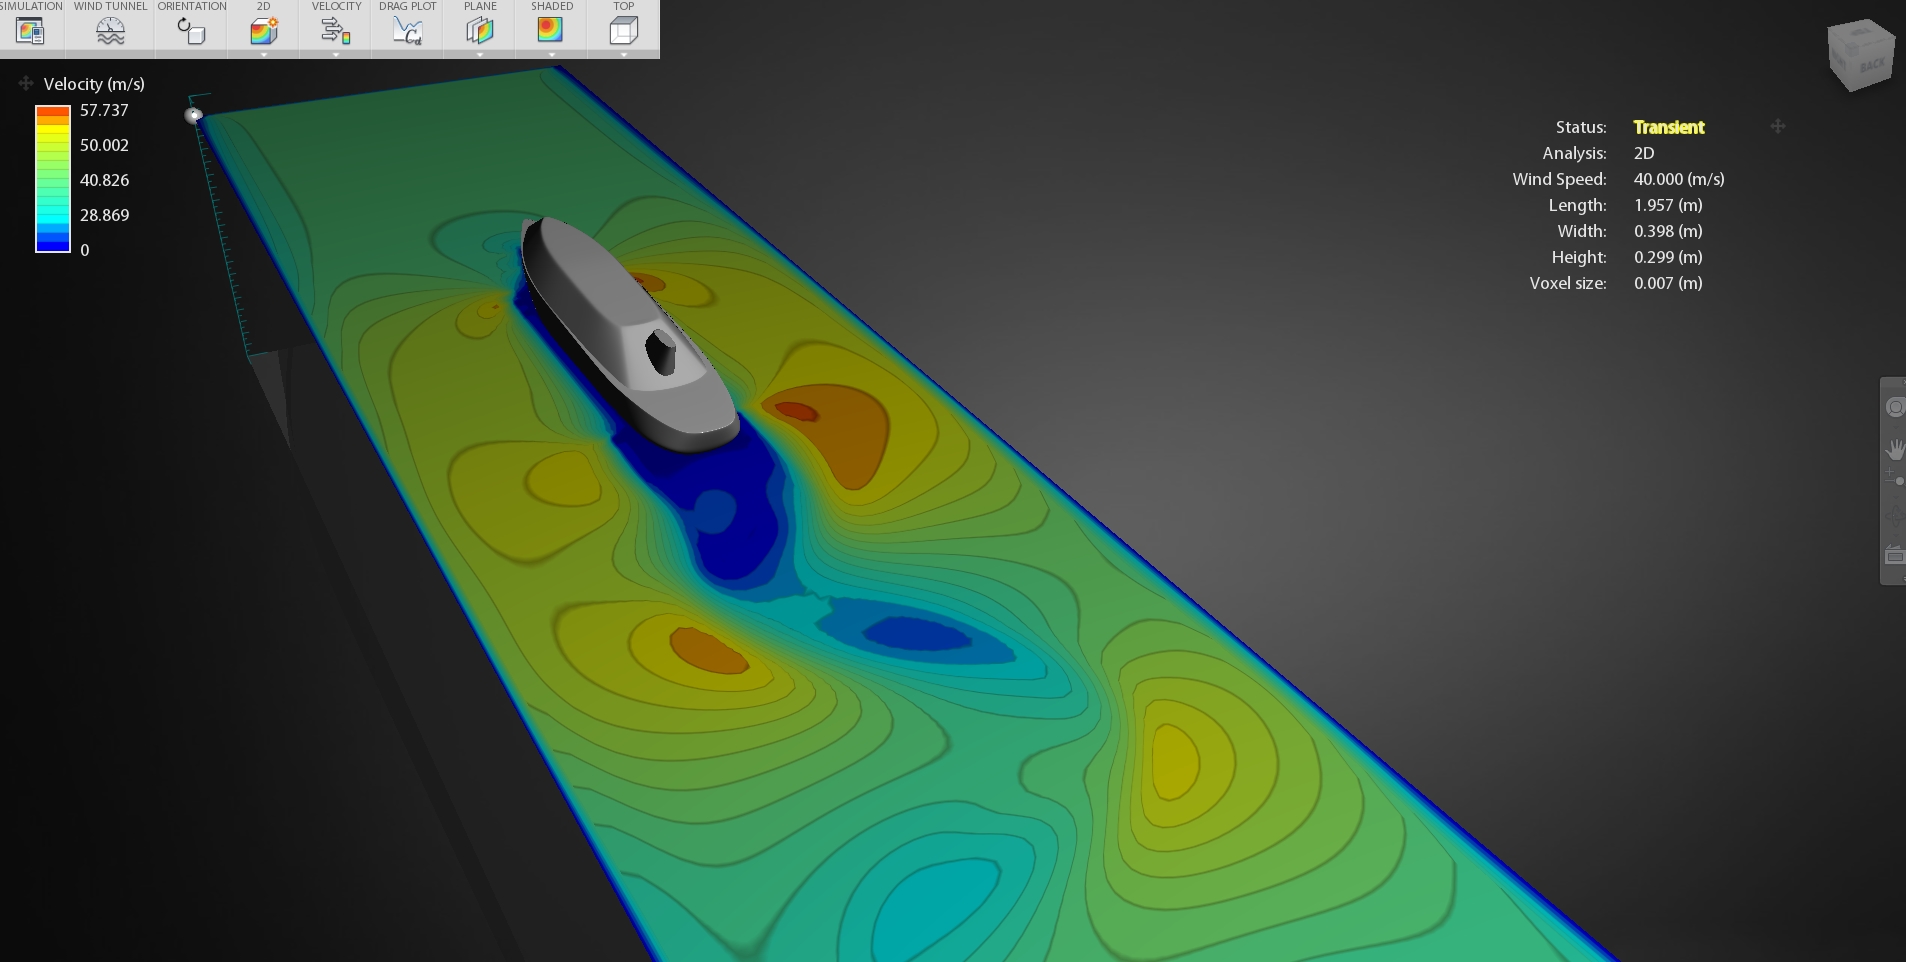This screenshot has width=1906, height=962.
Task: Open the Drag Plot graph icon
Action: [407, 31]
